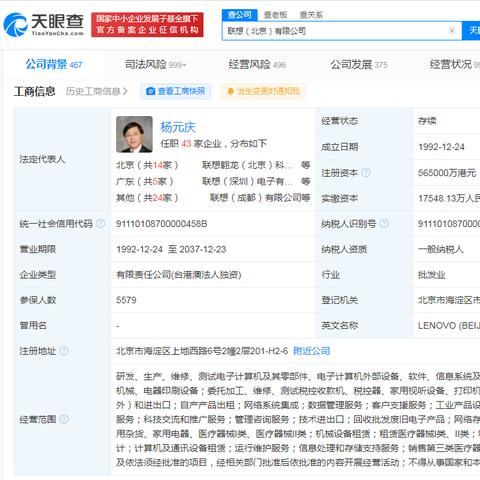Expand 历史工商信息 chevron link
The image size is (480, 480).
(x=96, y=91)
